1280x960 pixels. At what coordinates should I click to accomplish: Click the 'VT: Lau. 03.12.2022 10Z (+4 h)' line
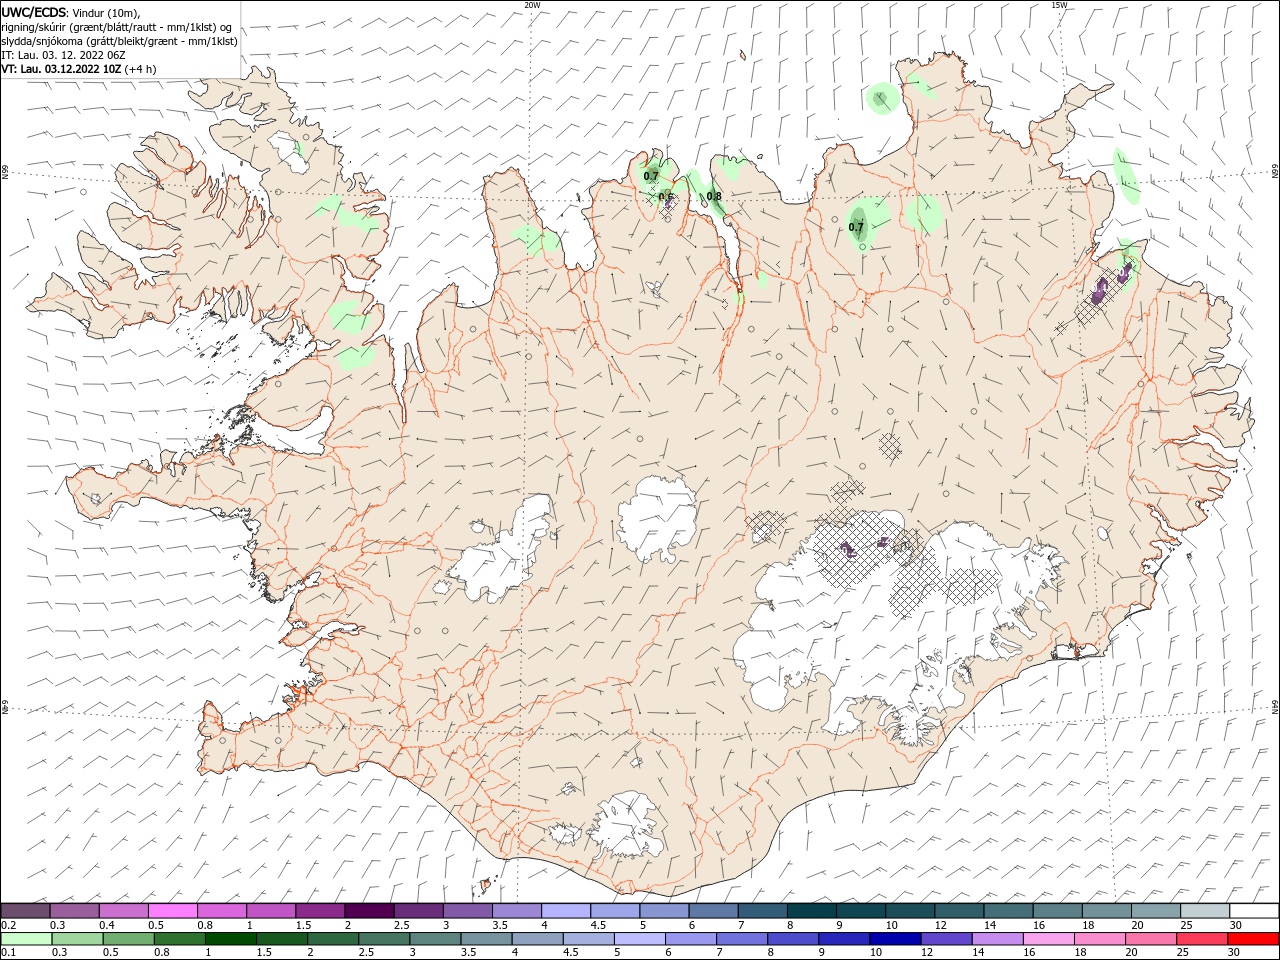78,69
